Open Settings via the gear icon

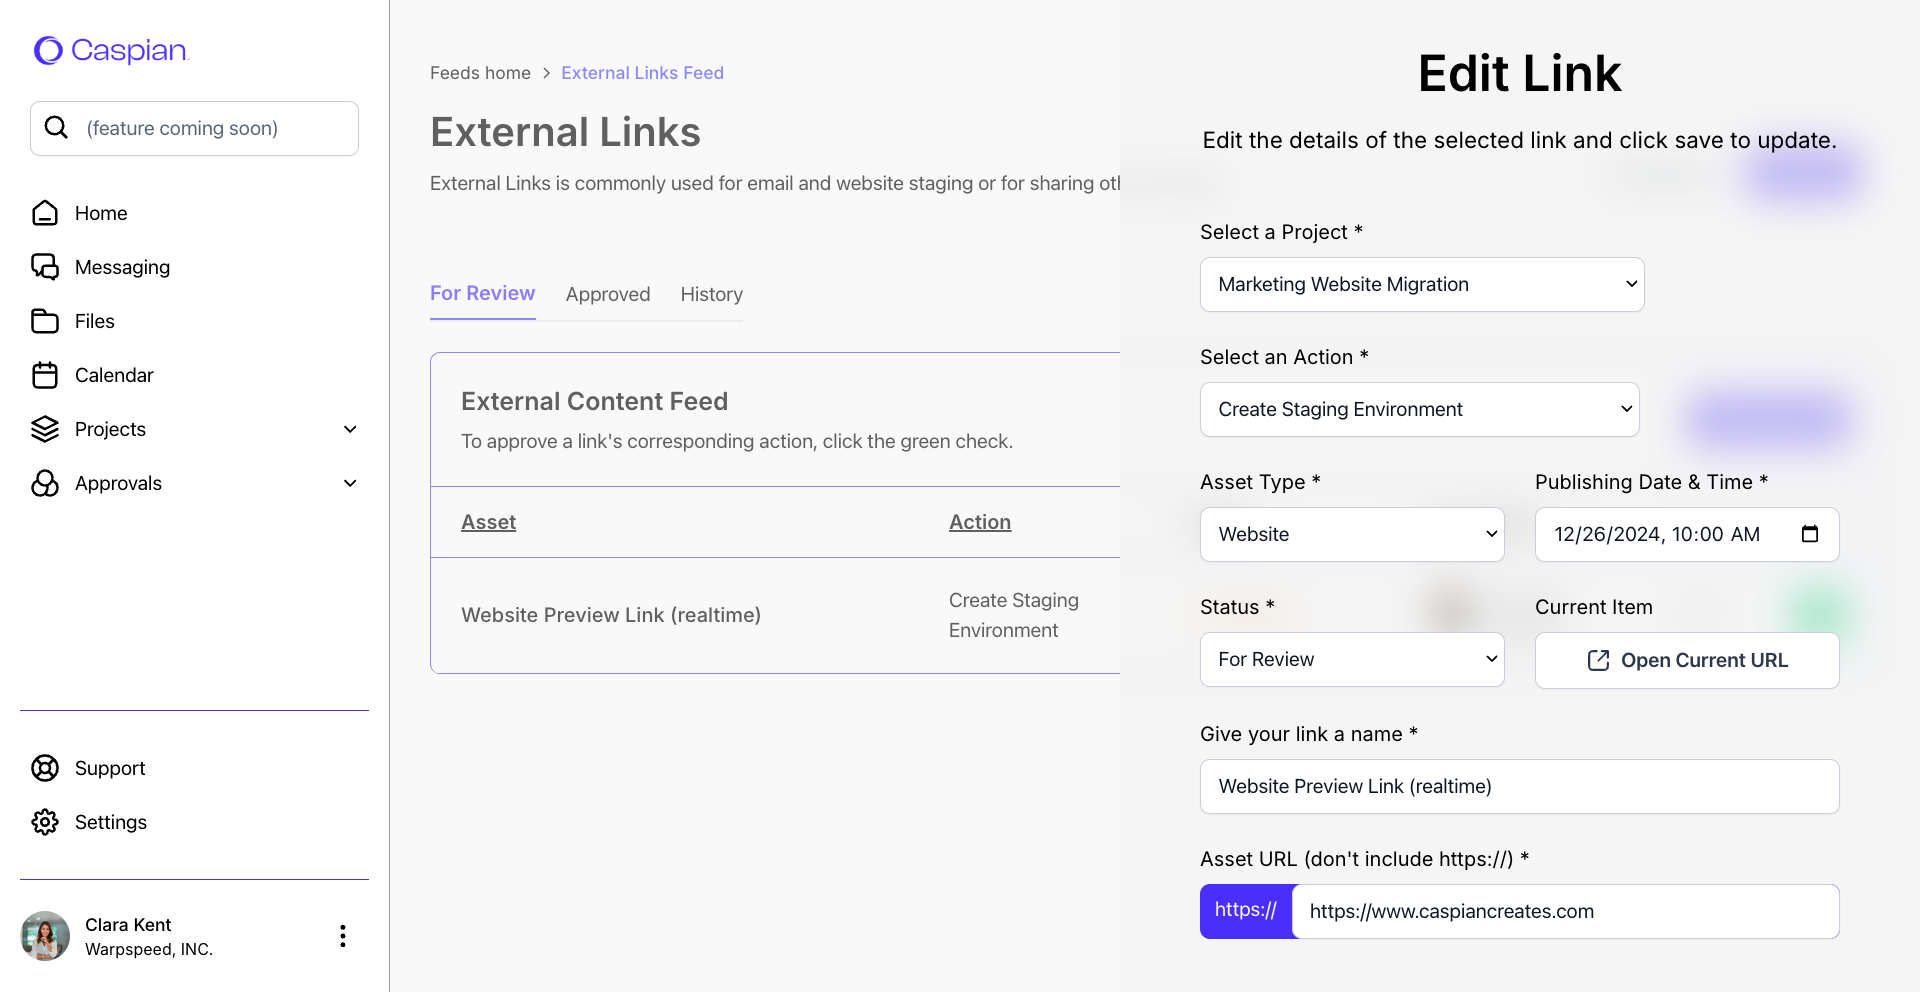point(45,822)
